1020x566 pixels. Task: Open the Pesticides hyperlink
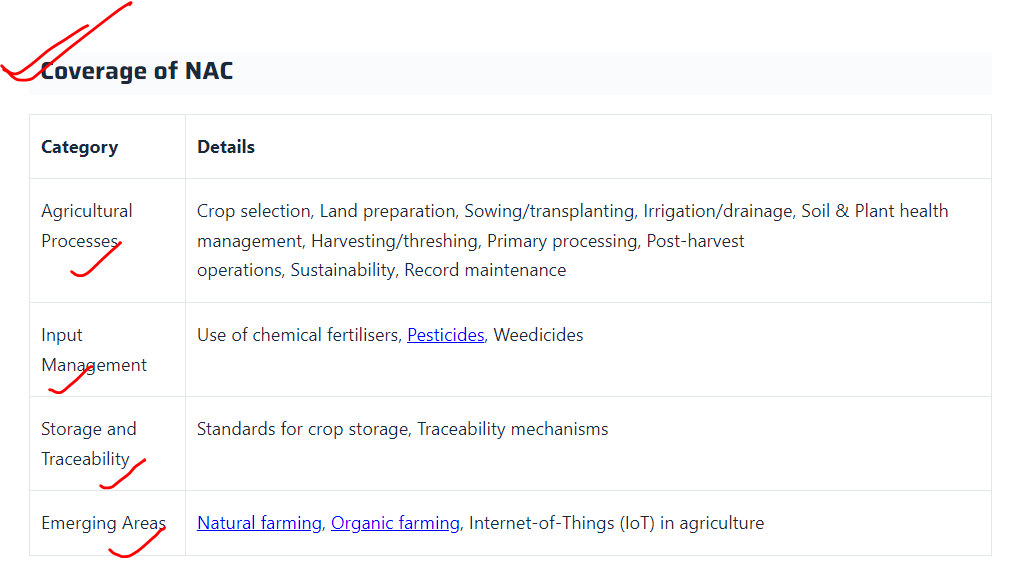(446, 335)
